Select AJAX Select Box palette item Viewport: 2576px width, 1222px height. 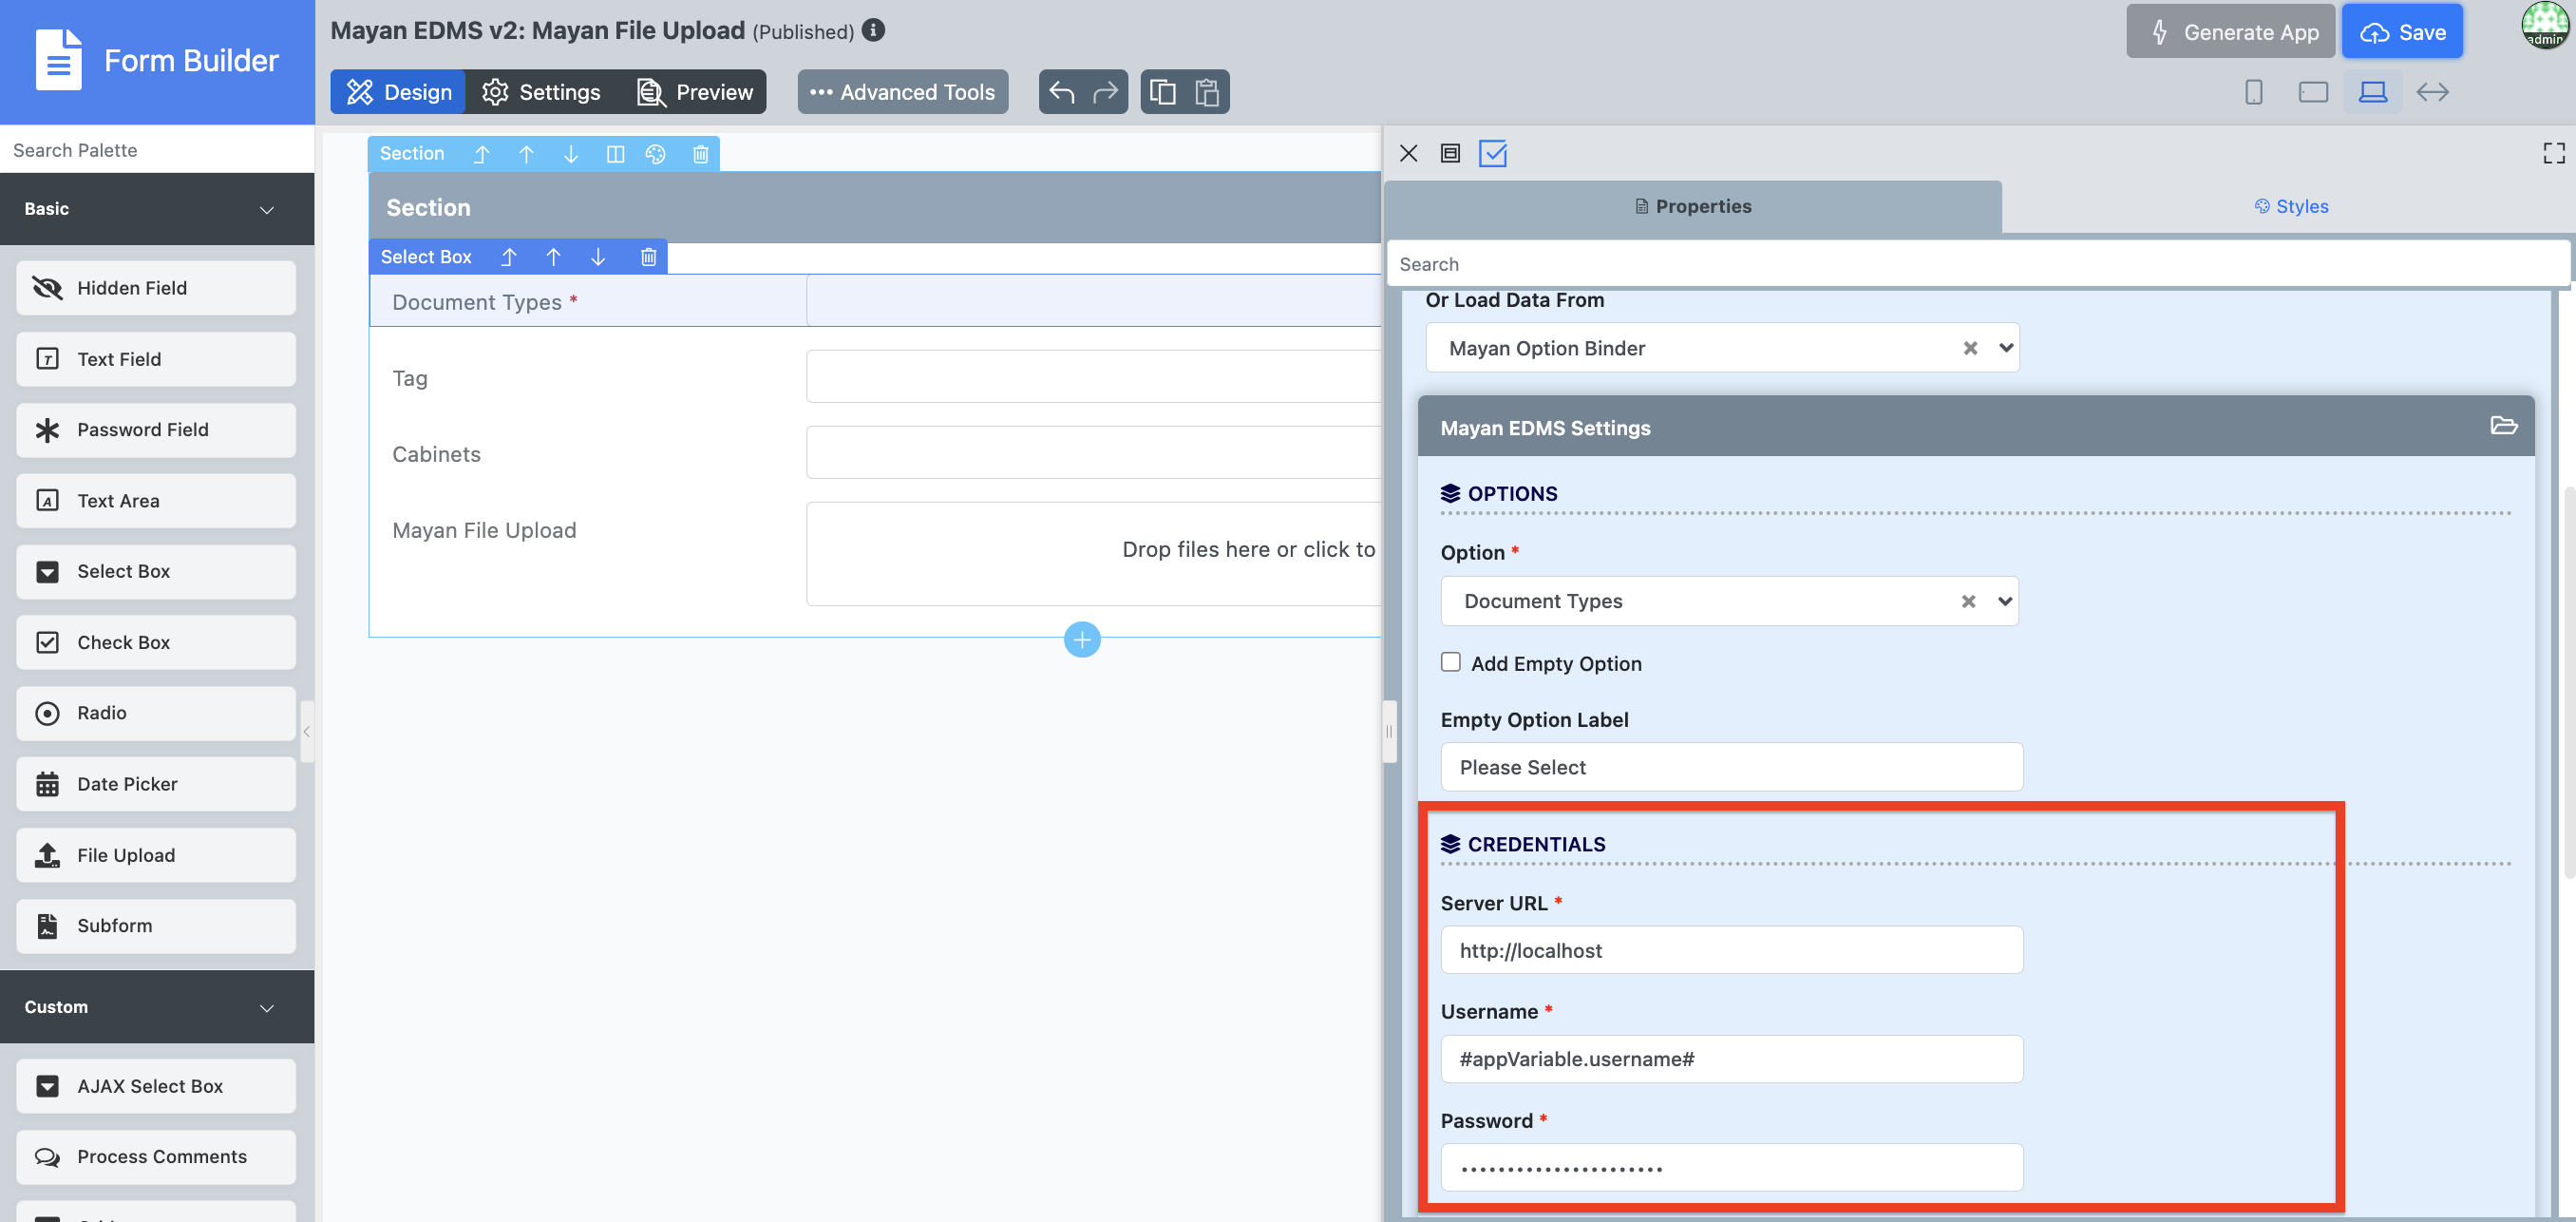point(156,1086)
